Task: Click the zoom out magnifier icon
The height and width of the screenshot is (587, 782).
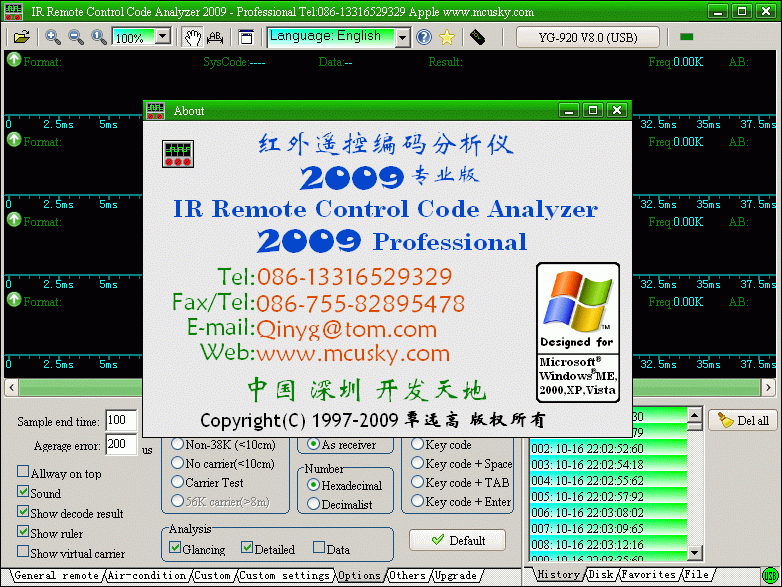Action: [x=76, y=37]
